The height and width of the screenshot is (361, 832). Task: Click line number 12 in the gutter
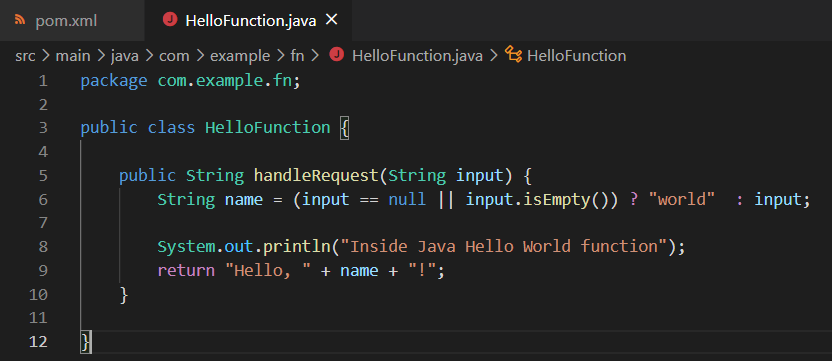tap(38, 341)
